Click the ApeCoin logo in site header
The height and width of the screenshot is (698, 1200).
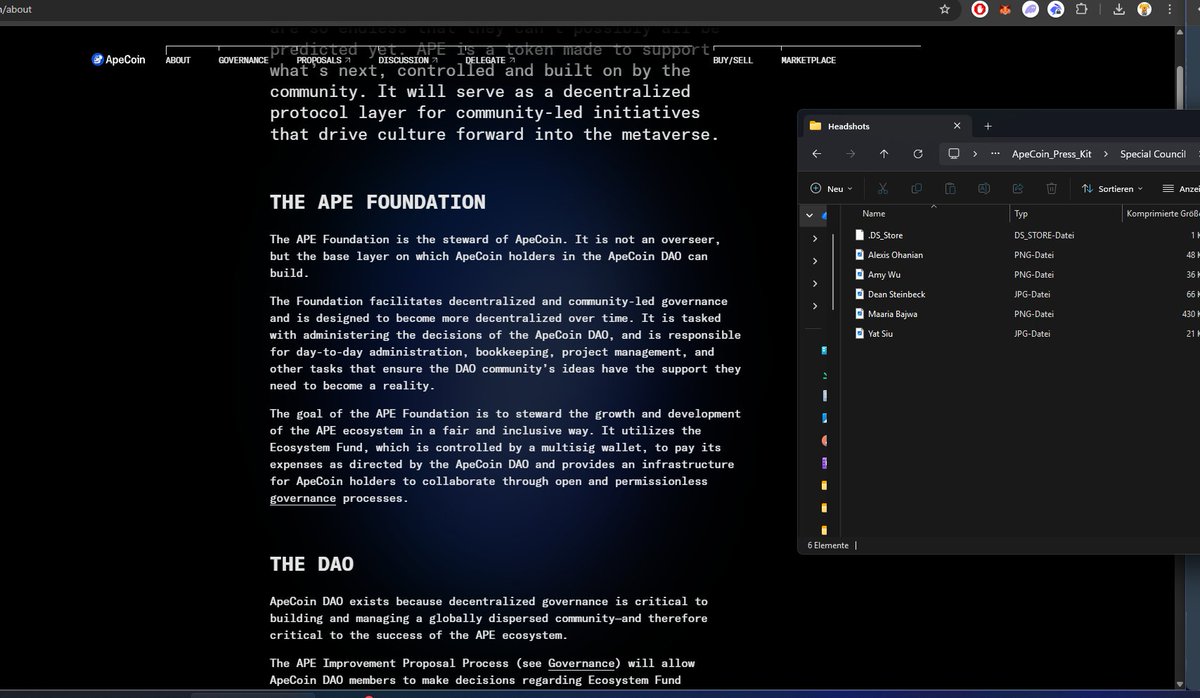pyautogui.click(x=118, y=60)
